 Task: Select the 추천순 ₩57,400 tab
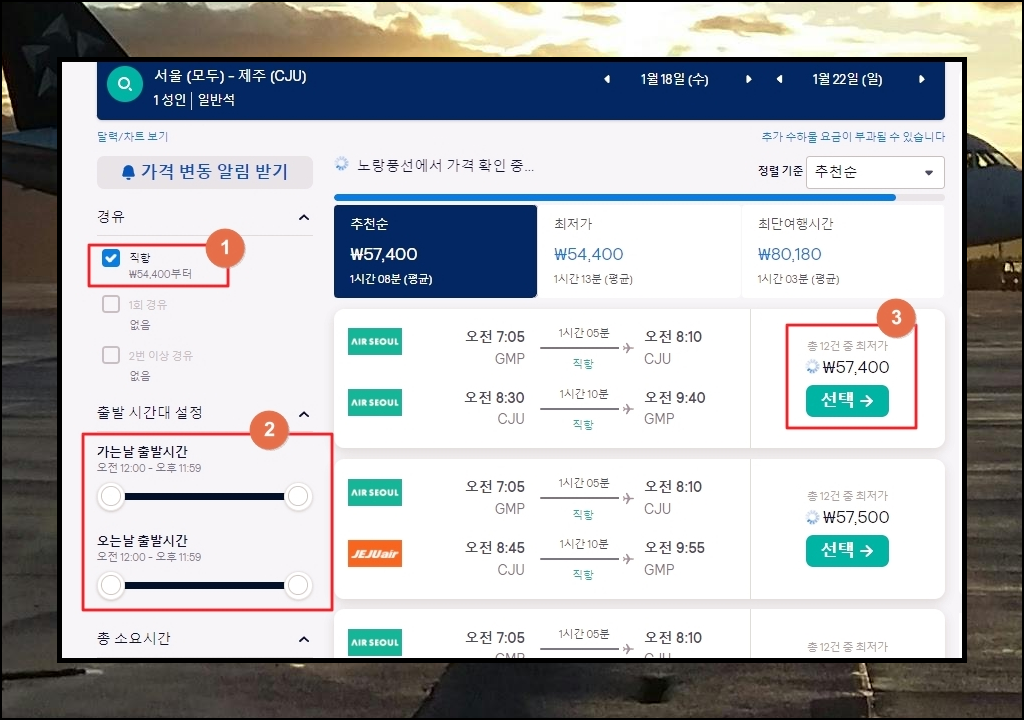[x=436, y=252]
